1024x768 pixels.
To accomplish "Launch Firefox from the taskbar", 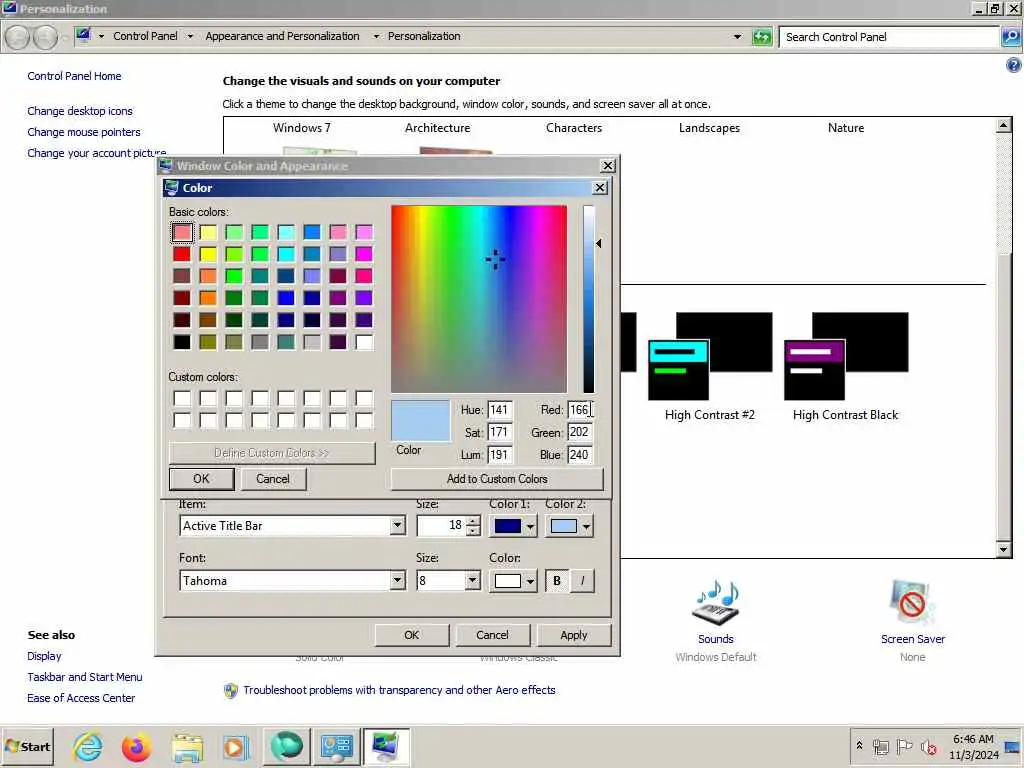I will pyautogui.click(x=136, y=746).
